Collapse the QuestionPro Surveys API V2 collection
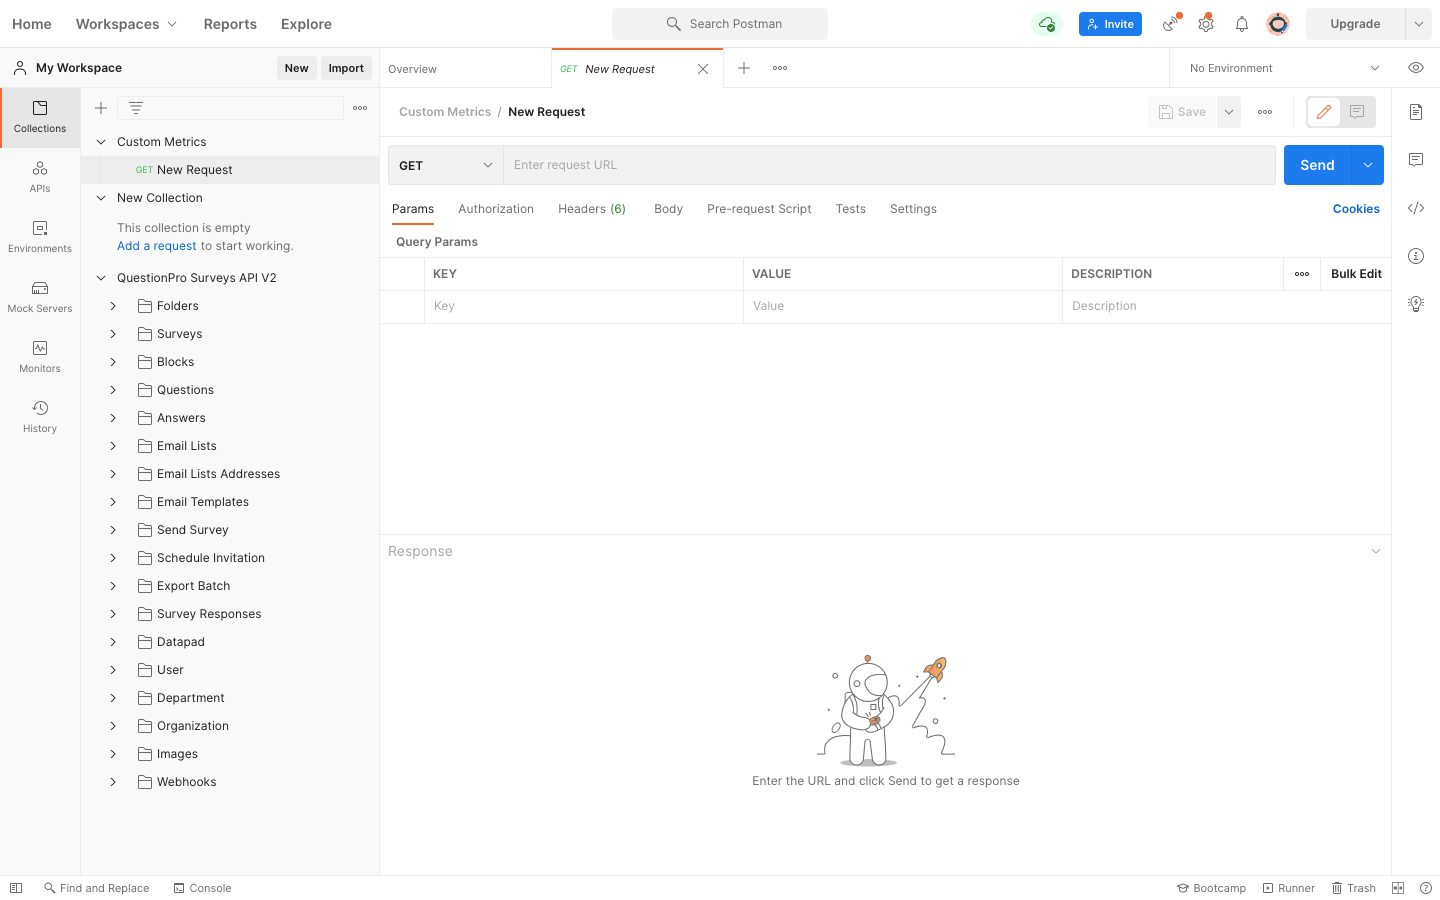 click(x=100, y=277)
